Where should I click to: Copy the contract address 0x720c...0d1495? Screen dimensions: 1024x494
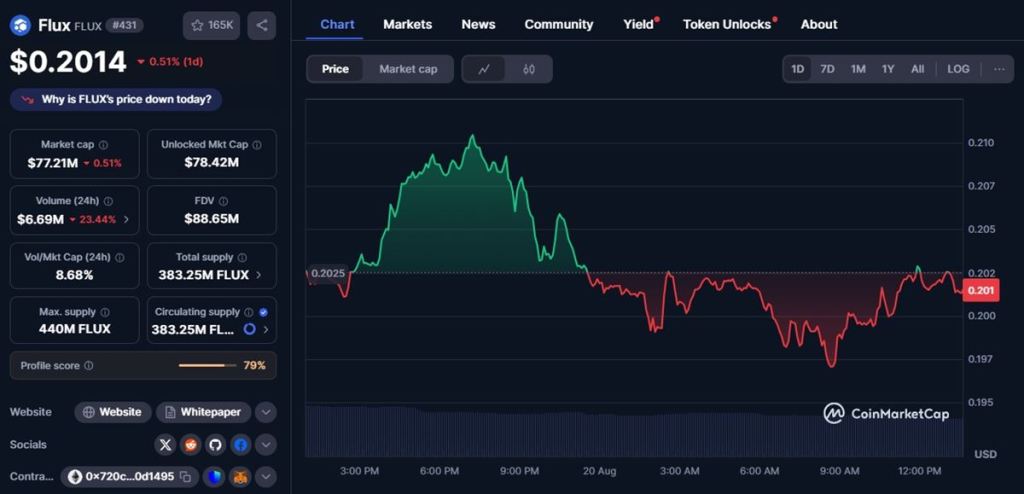[x=185, y=477]
